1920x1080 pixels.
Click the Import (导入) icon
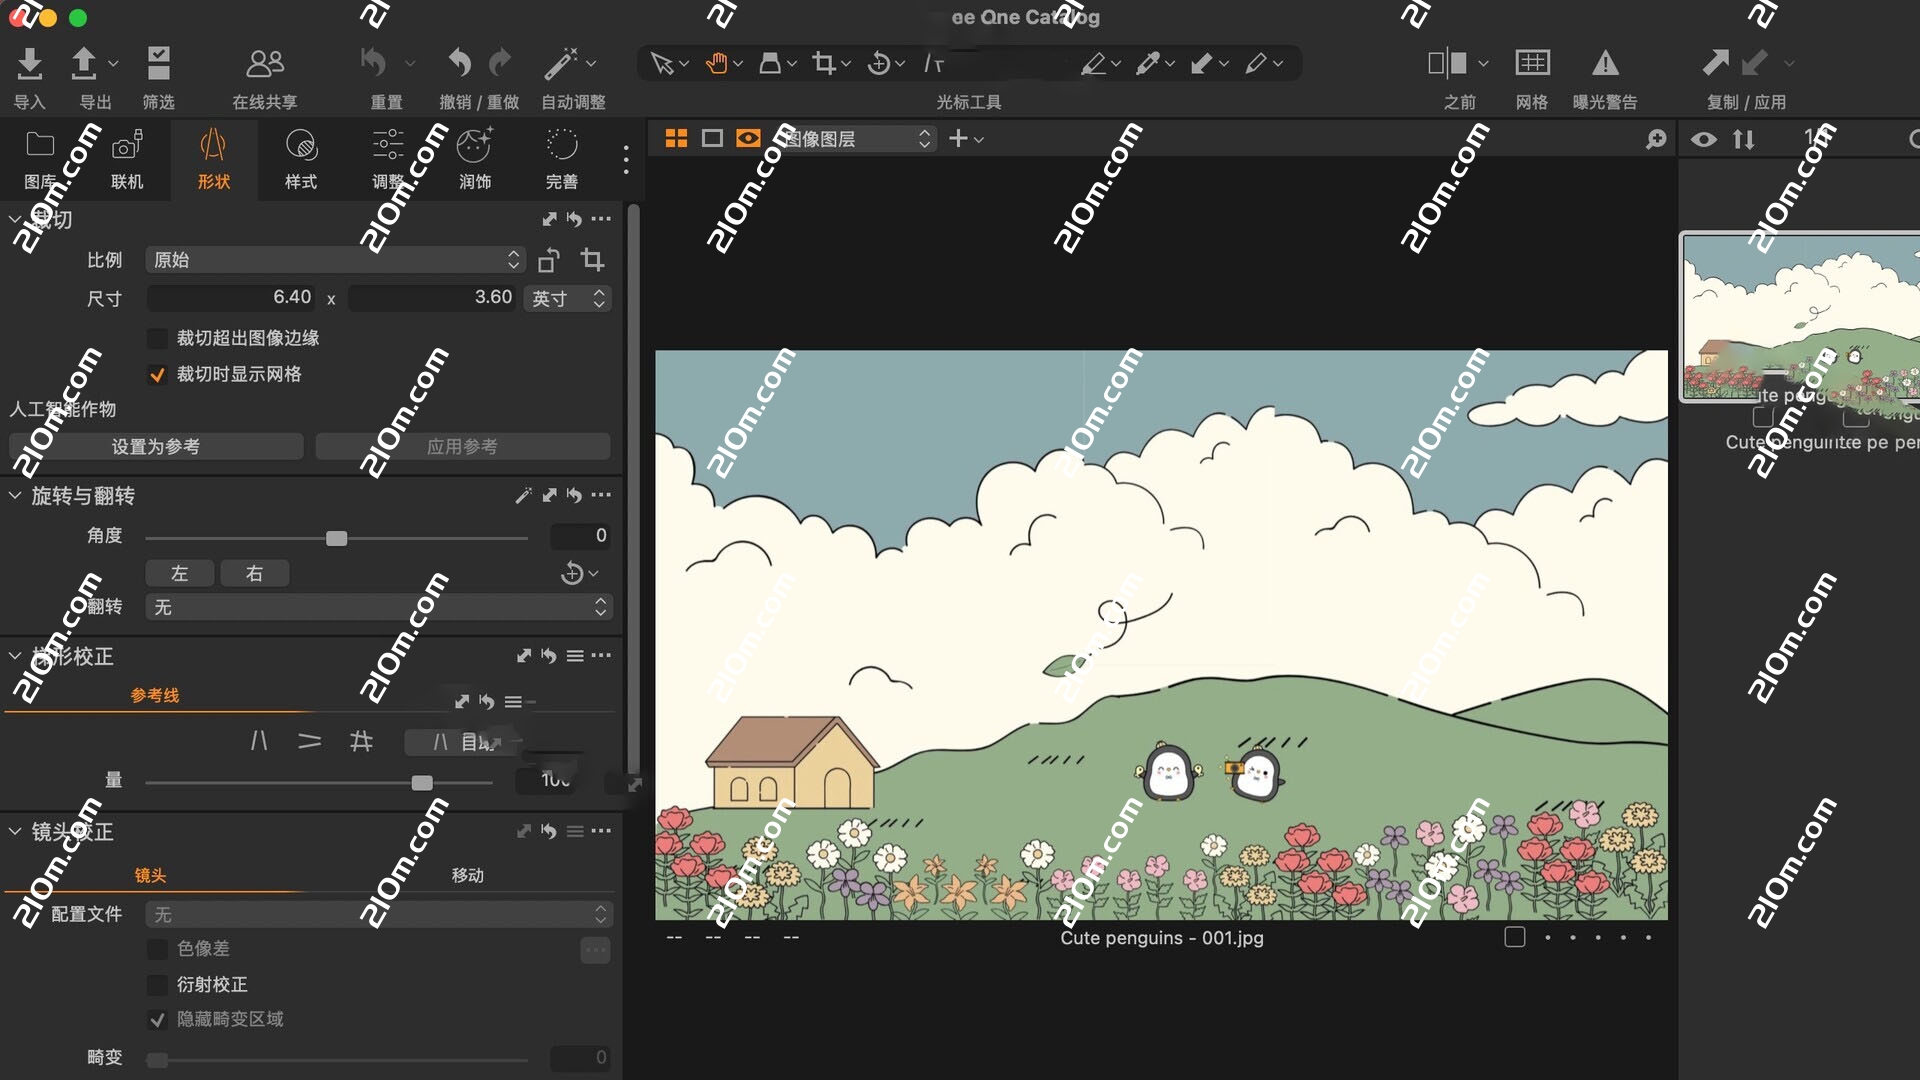[30, 64]
